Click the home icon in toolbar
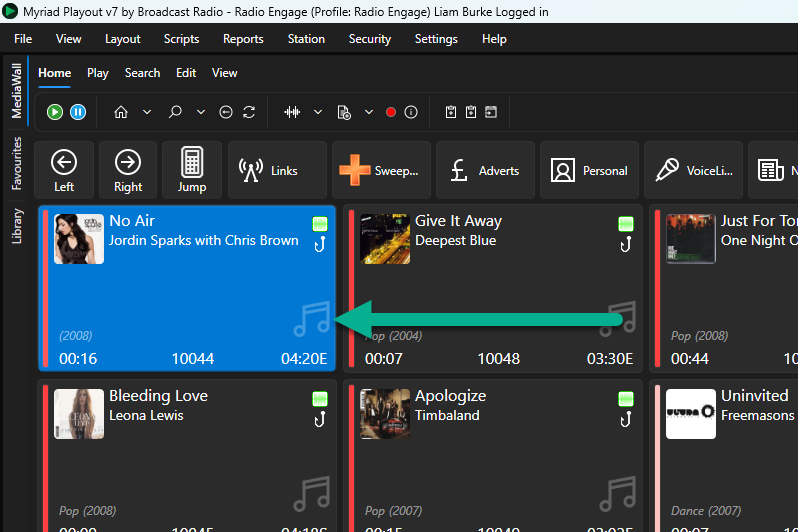The height and width of the screenshot is (532, 798). 121,112
